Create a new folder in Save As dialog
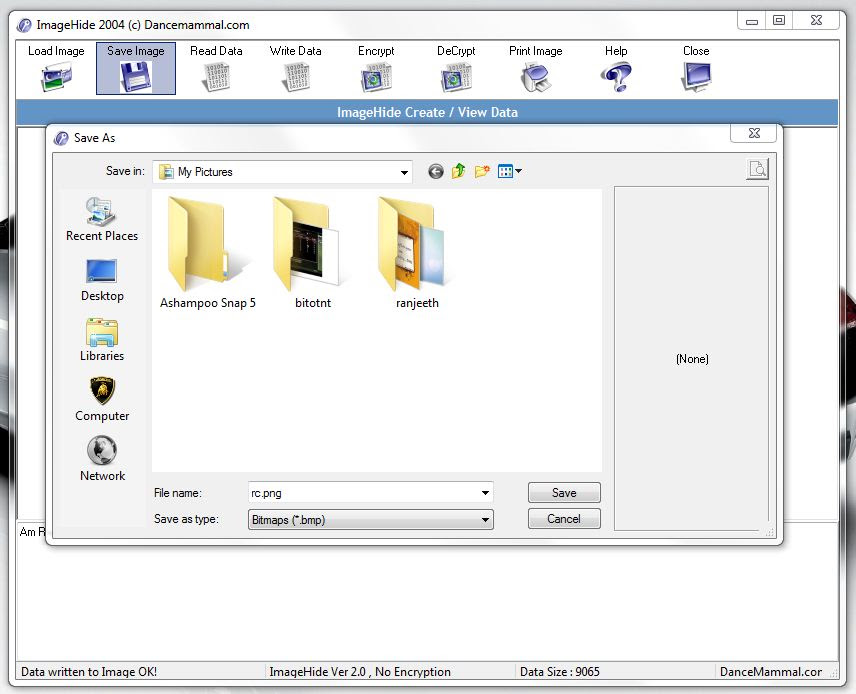 482,171
